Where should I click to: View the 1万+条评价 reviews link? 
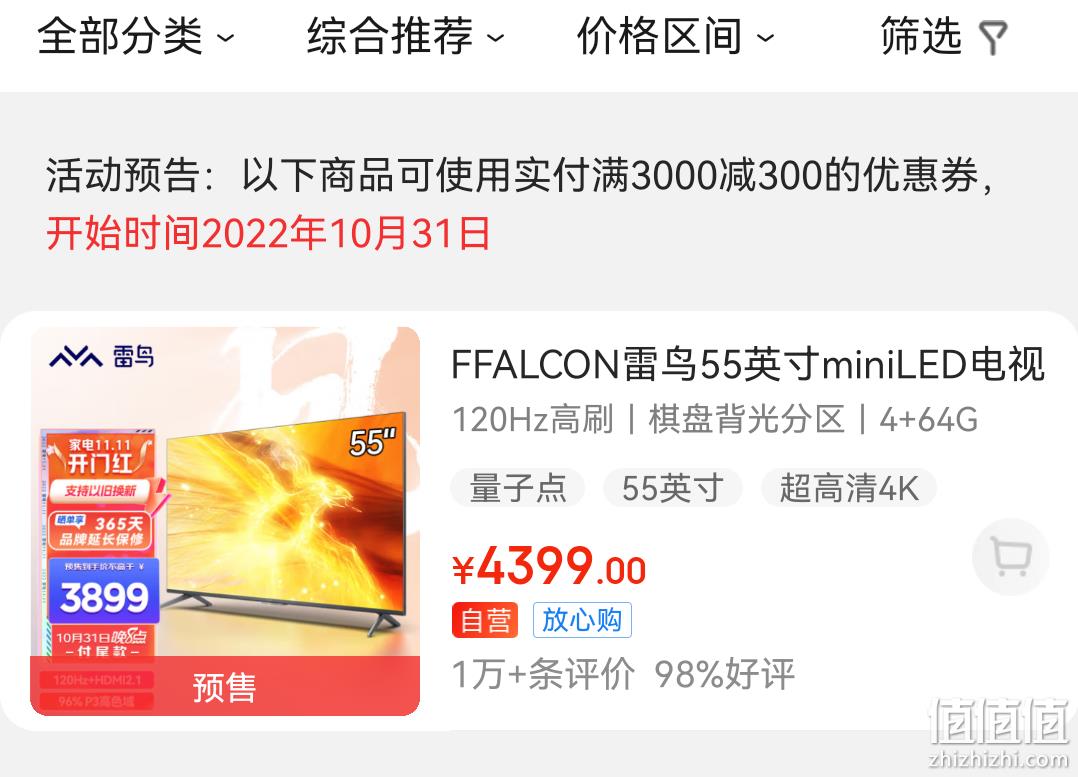point(543,673)
